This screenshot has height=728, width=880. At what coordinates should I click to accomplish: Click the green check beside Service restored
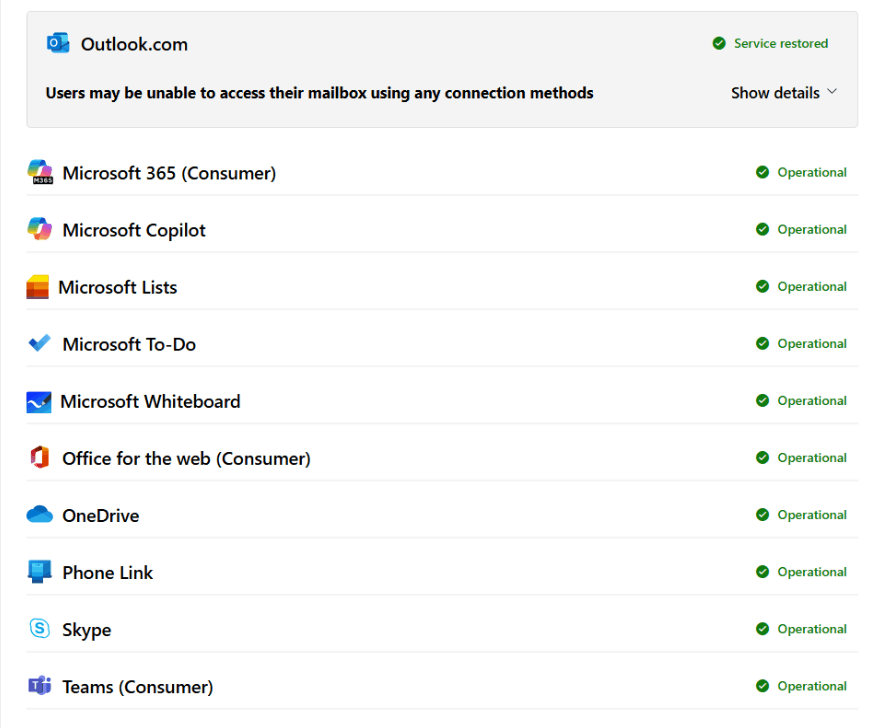click(x=718, y=43)
